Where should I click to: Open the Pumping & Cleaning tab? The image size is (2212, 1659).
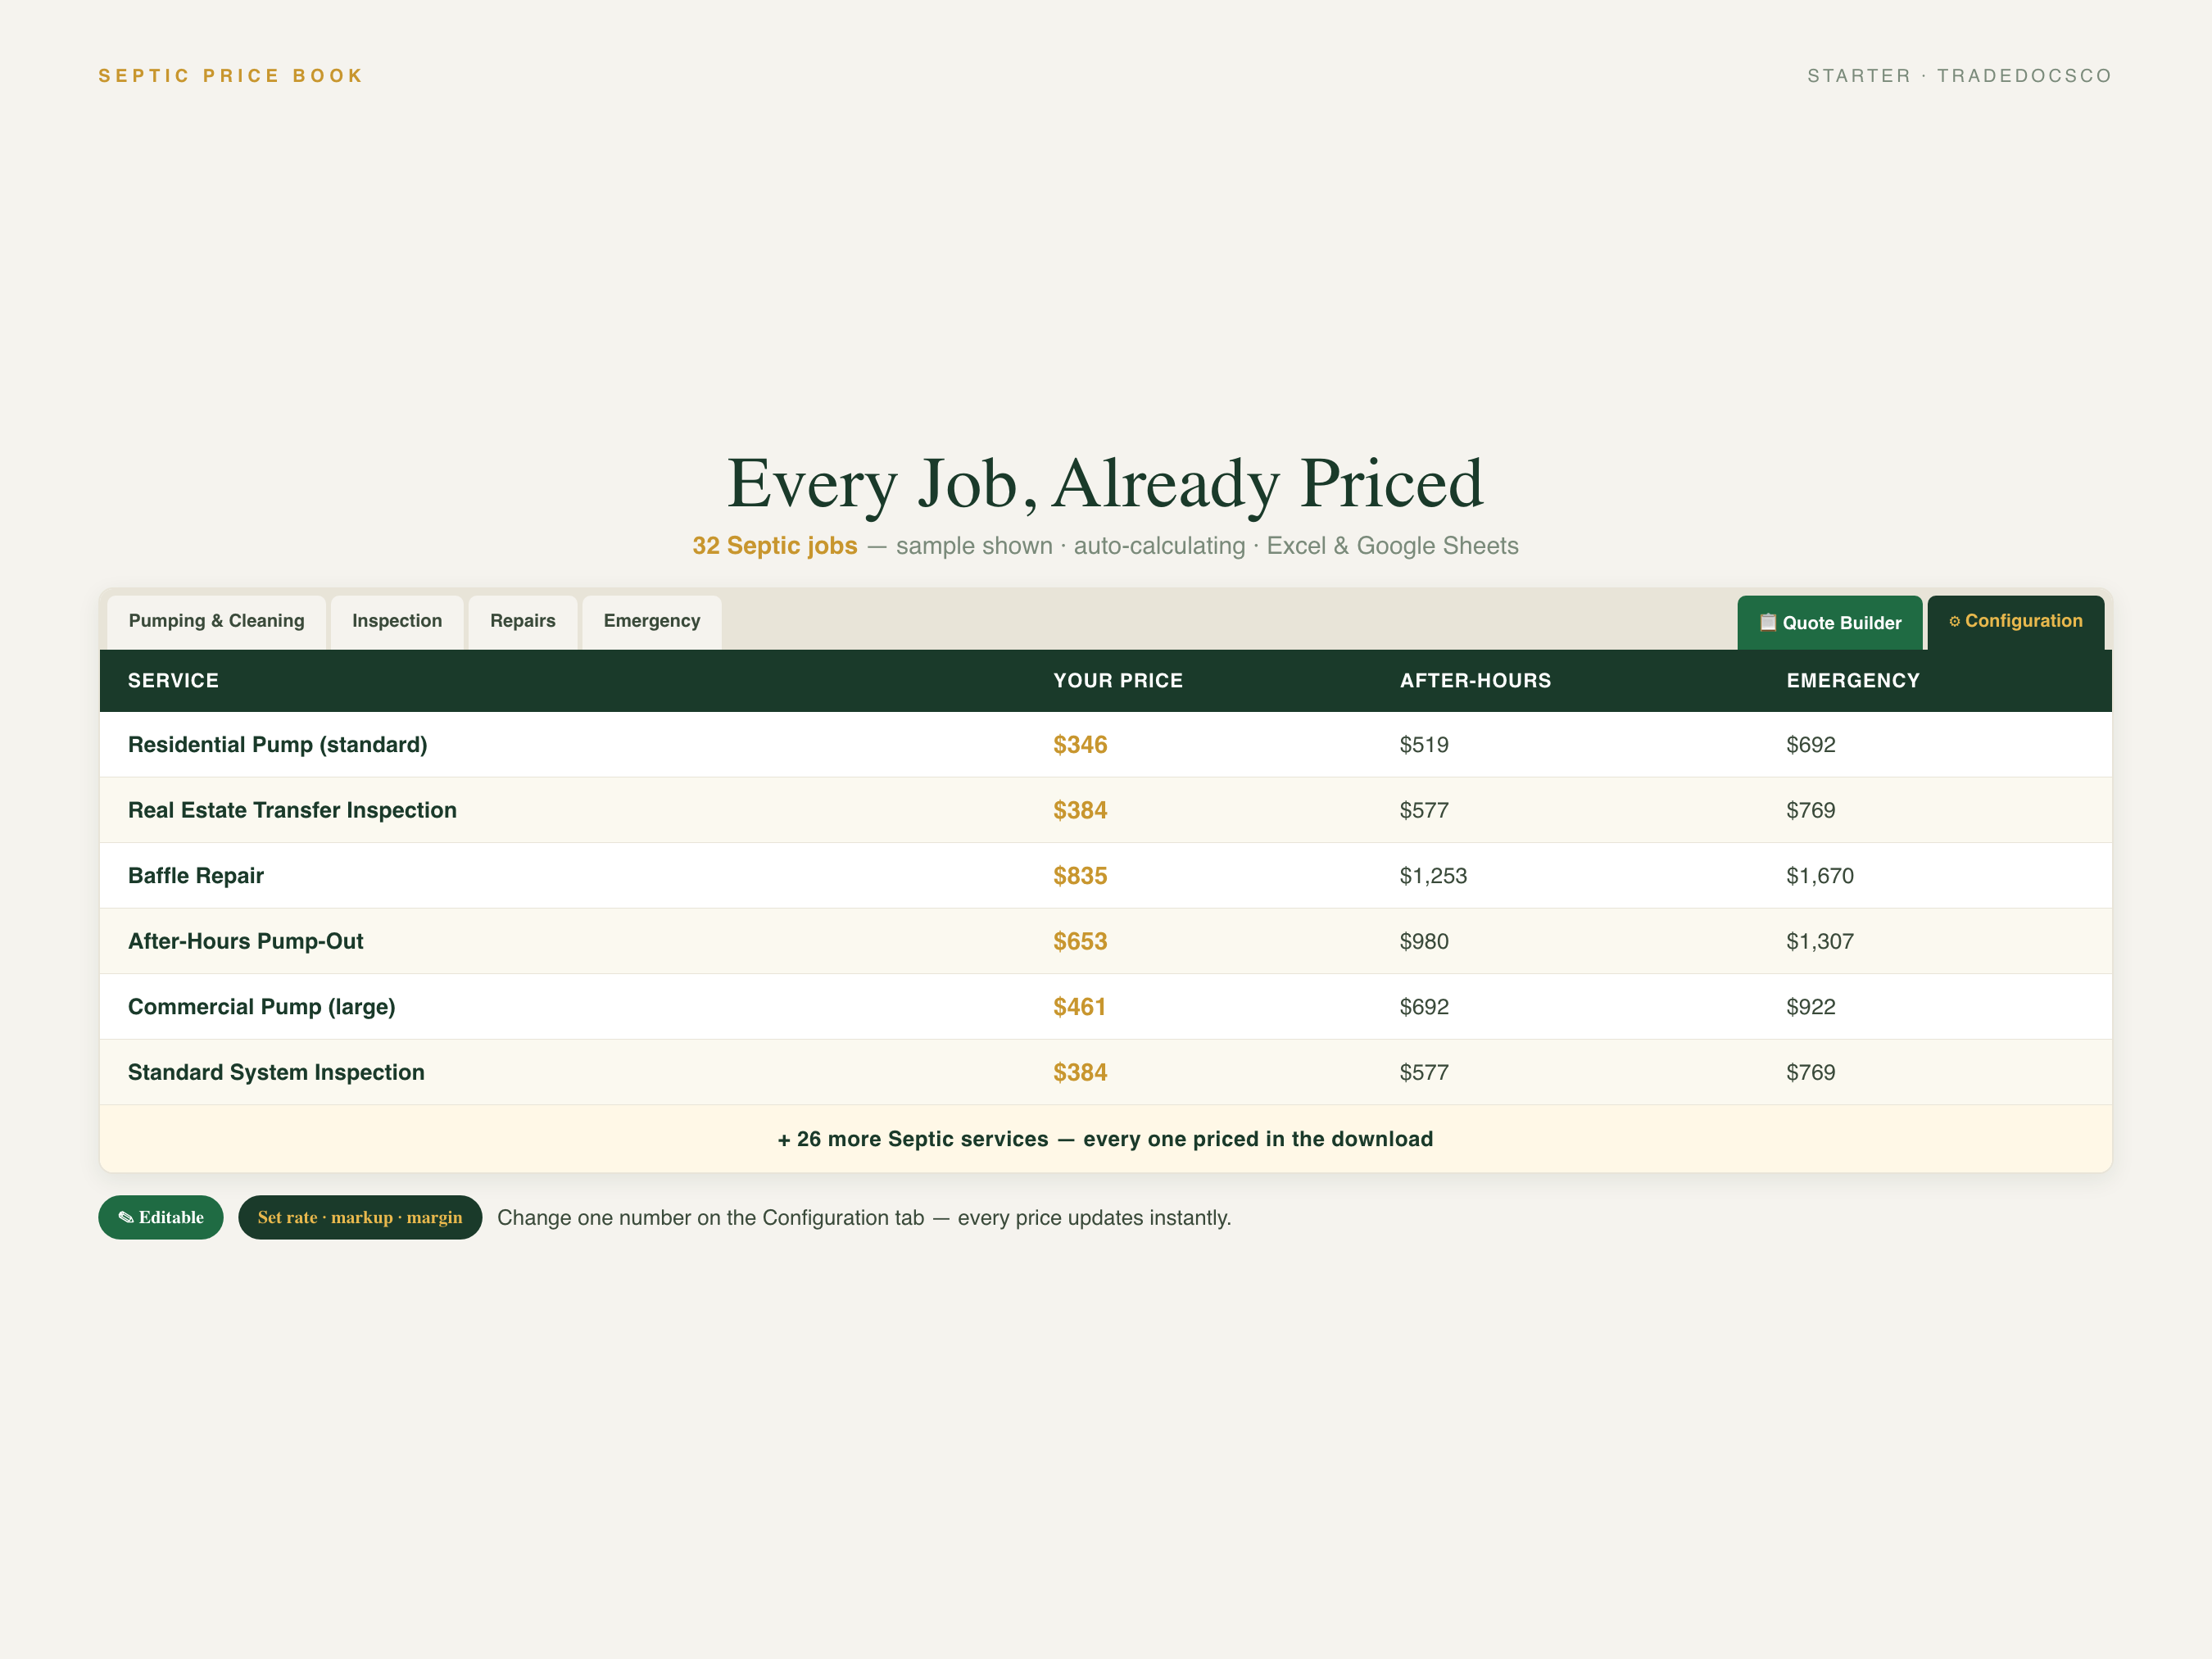coord(216,622)
